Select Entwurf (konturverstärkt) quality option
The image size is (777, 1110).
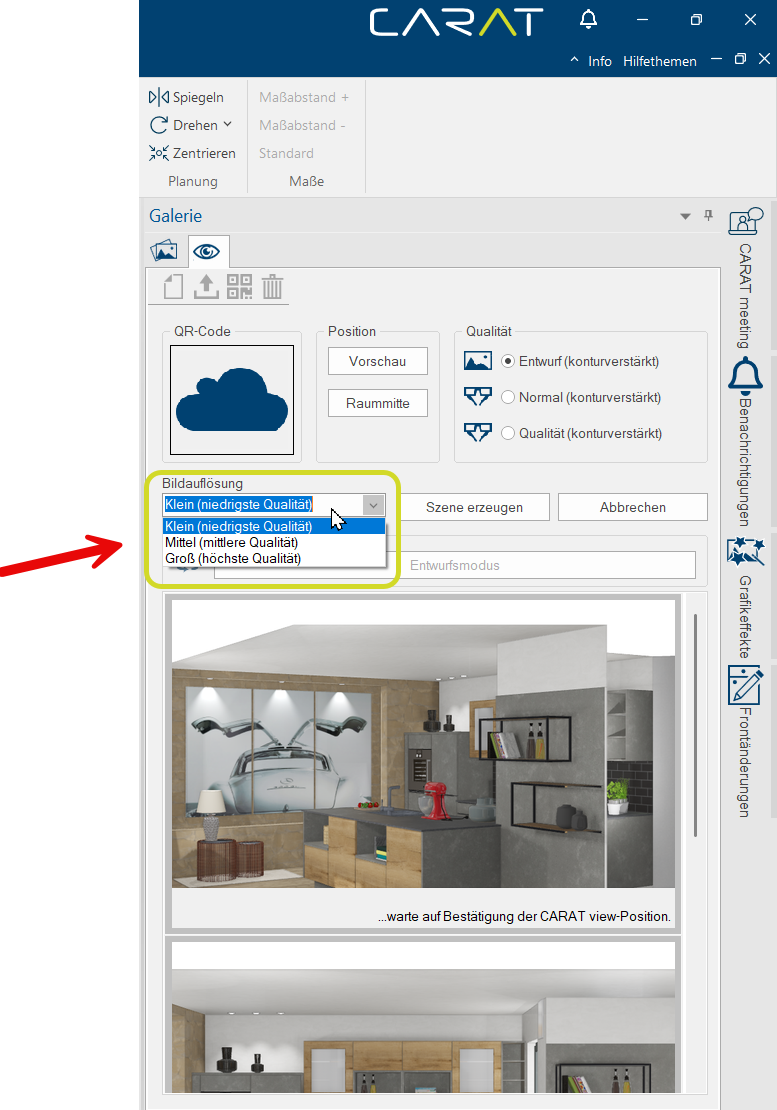tap(508, 361)
